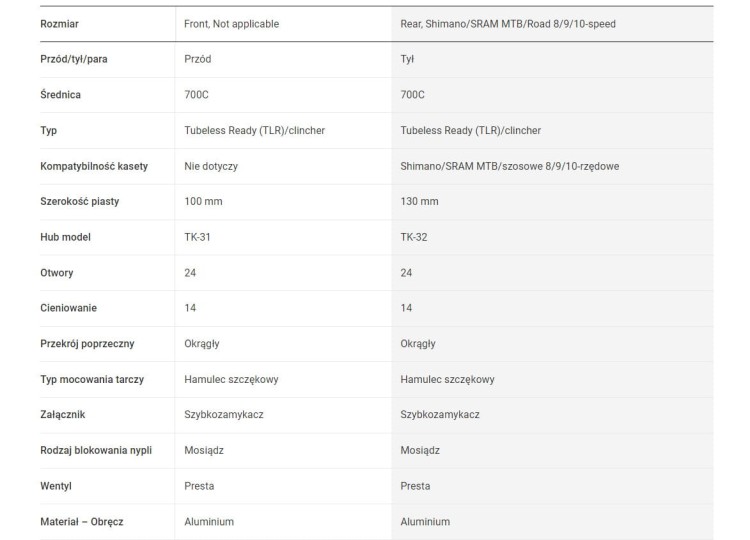Select the TK-31 hub model cell
The width and height of the screenshot is (750, 540).
[197, 237]
